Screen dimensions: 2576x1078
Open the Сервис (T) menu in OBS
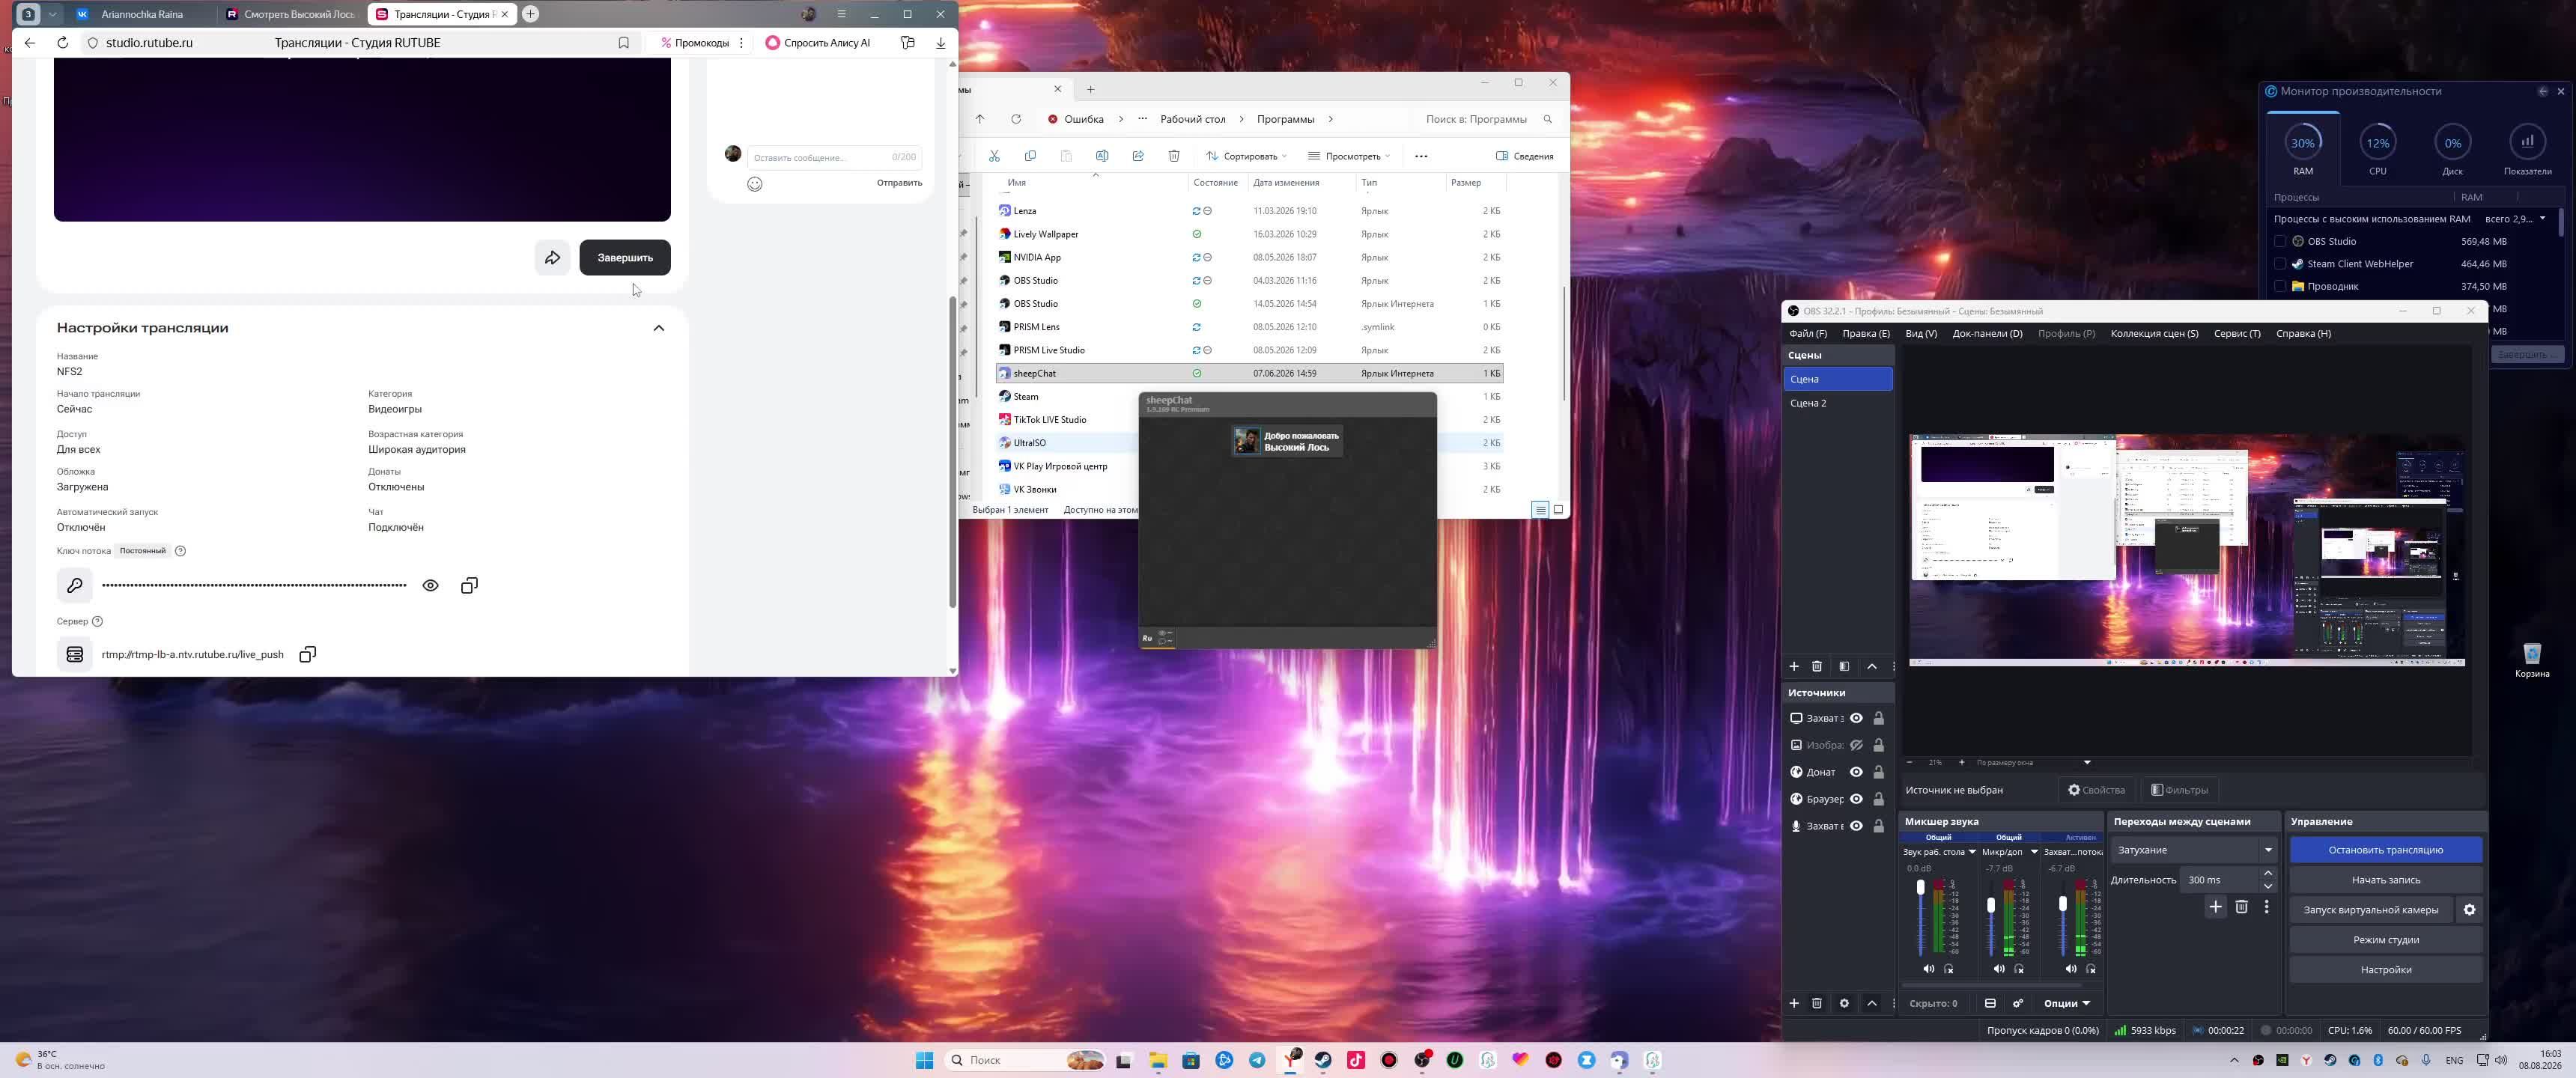pos(2237,334)
